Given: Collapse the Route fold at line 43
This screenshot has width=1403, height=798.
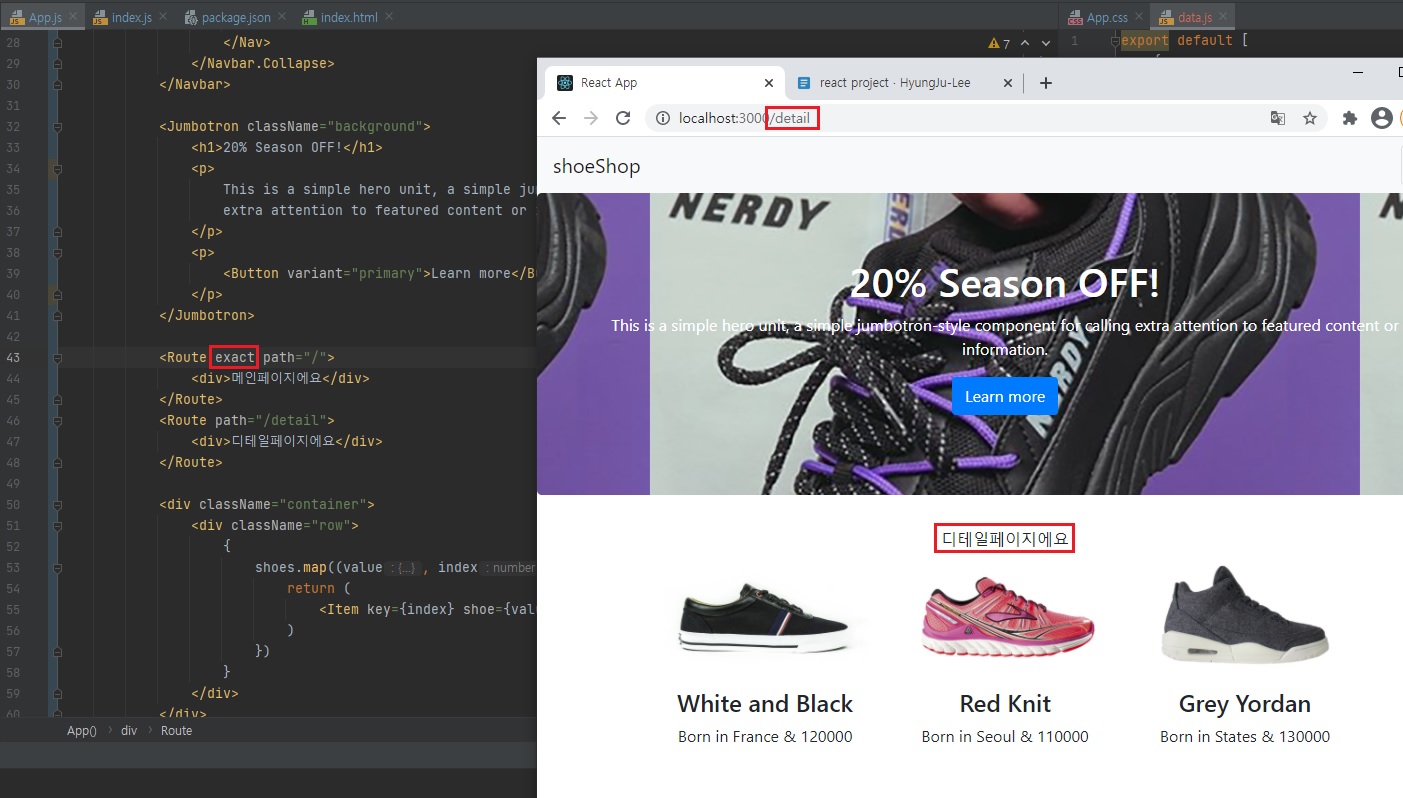Looking at the screenshot, I should pos(57,358).
